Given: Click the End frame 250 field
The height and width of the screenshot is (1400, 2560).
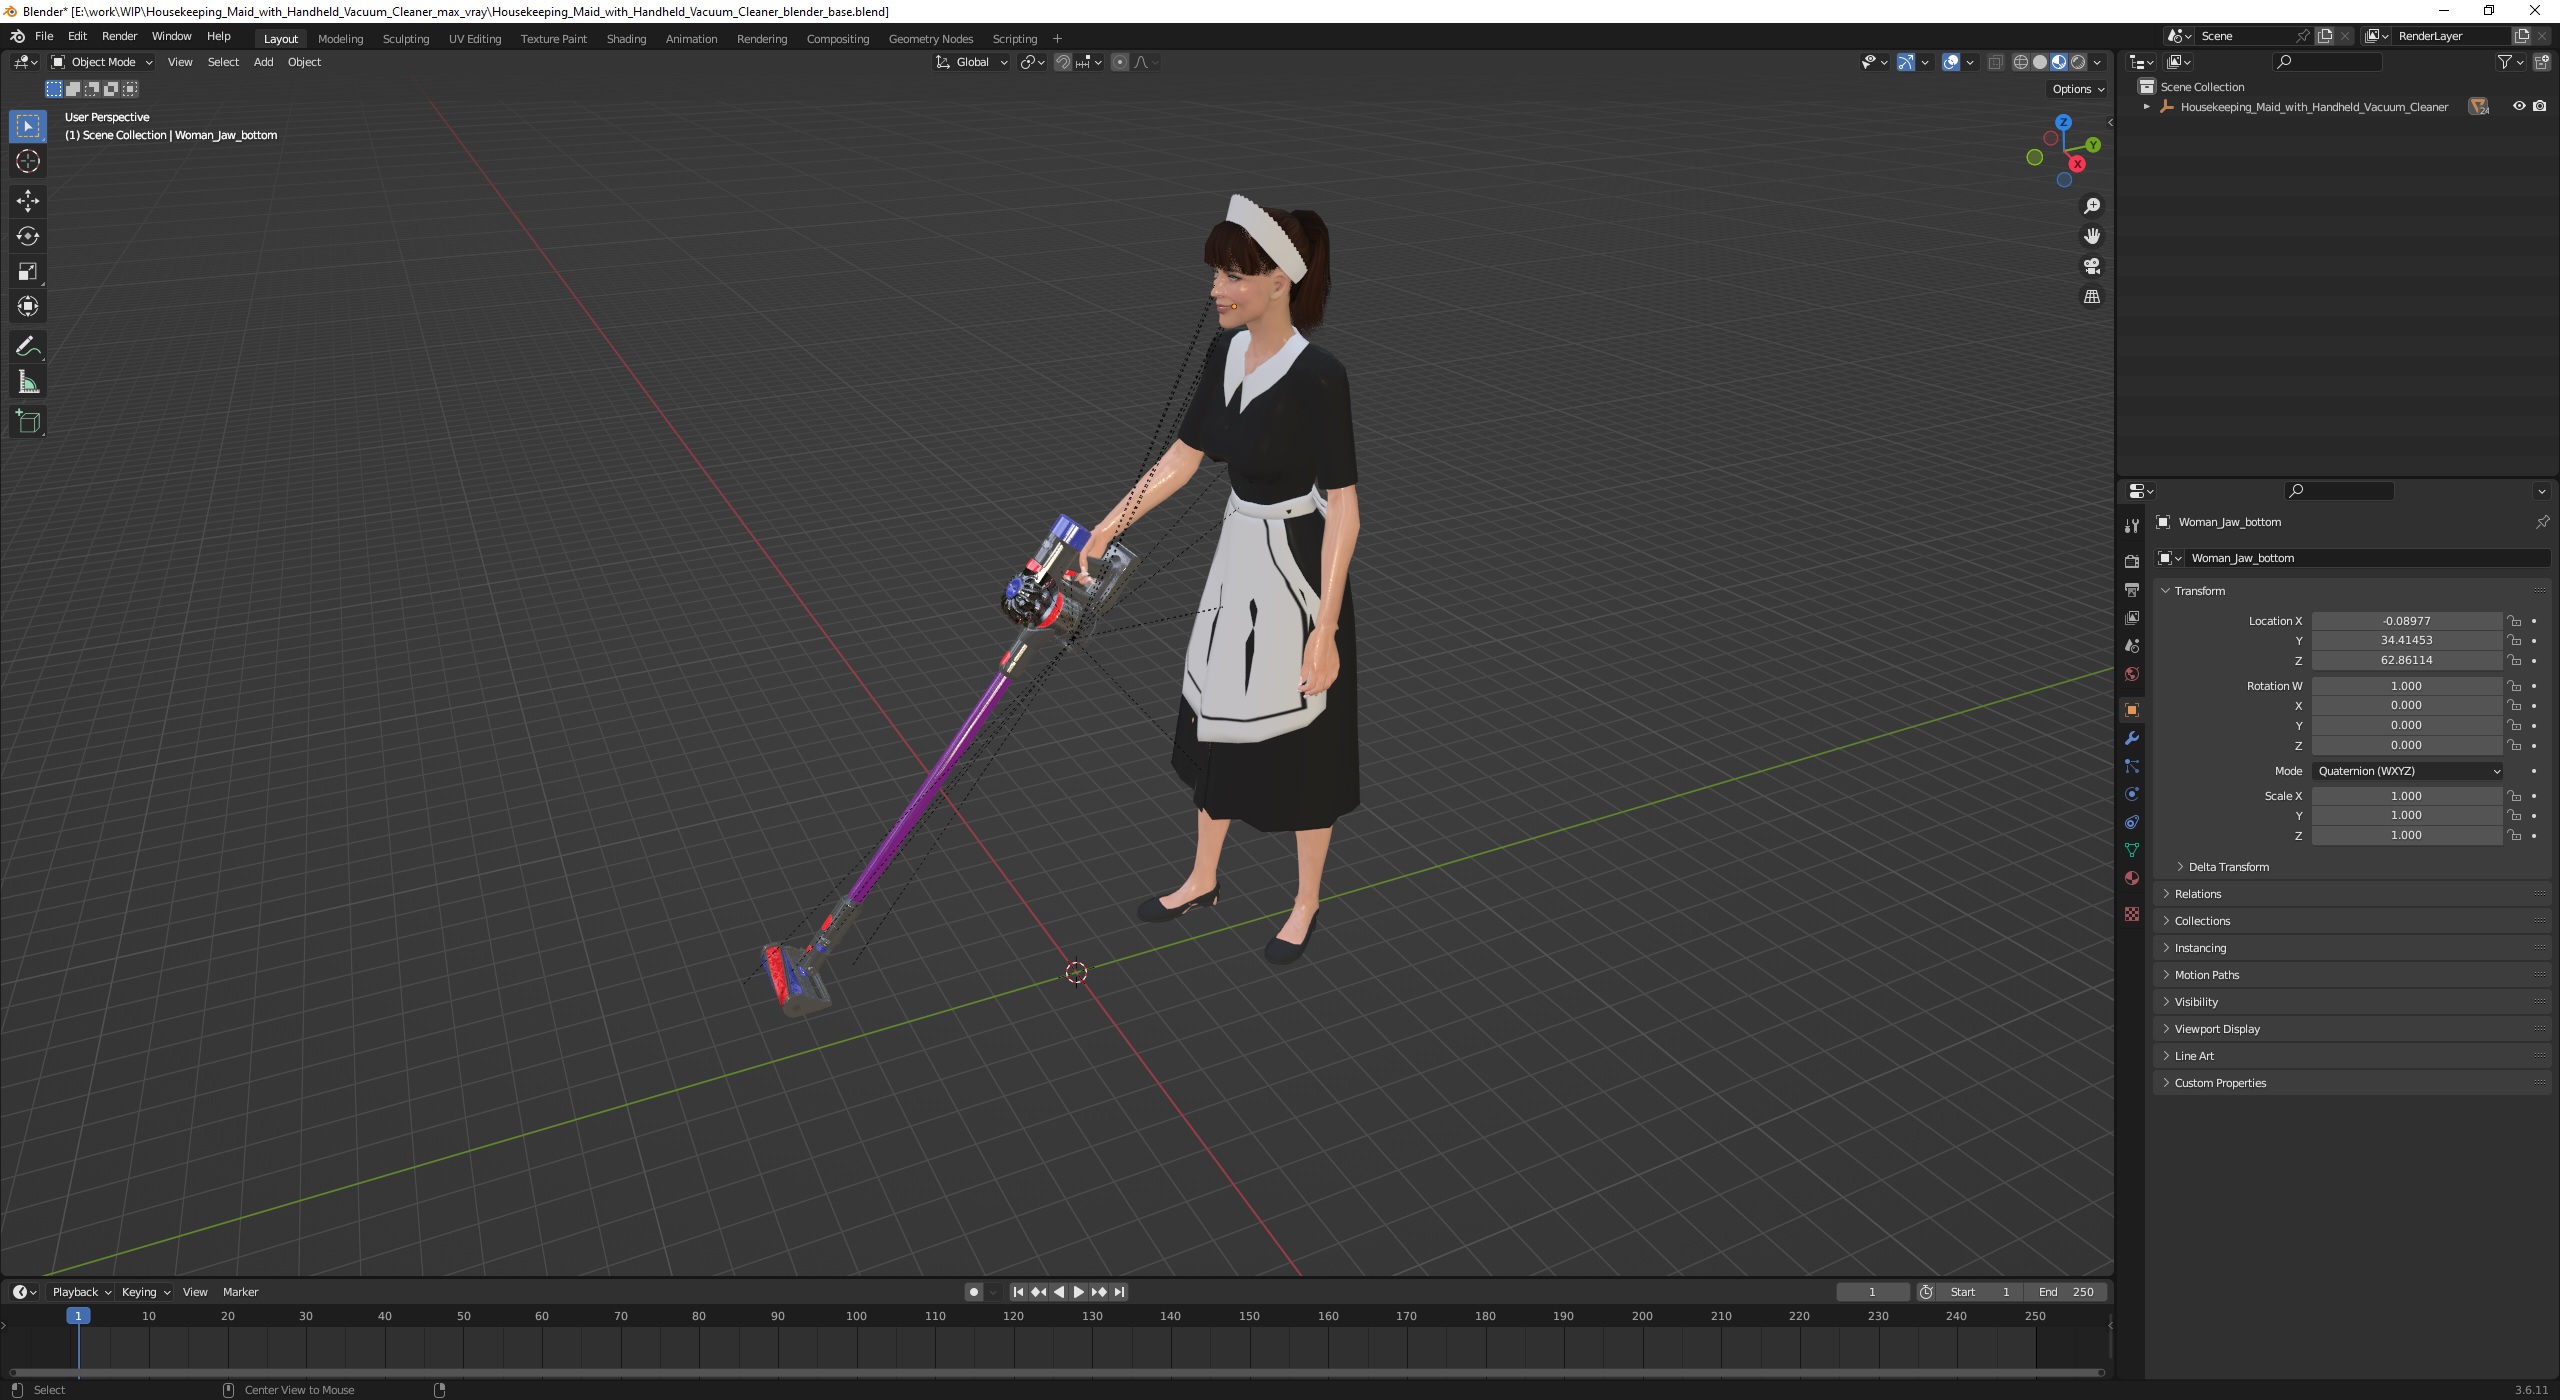Looking at the screenshot, I should tap(2066, 1292).
